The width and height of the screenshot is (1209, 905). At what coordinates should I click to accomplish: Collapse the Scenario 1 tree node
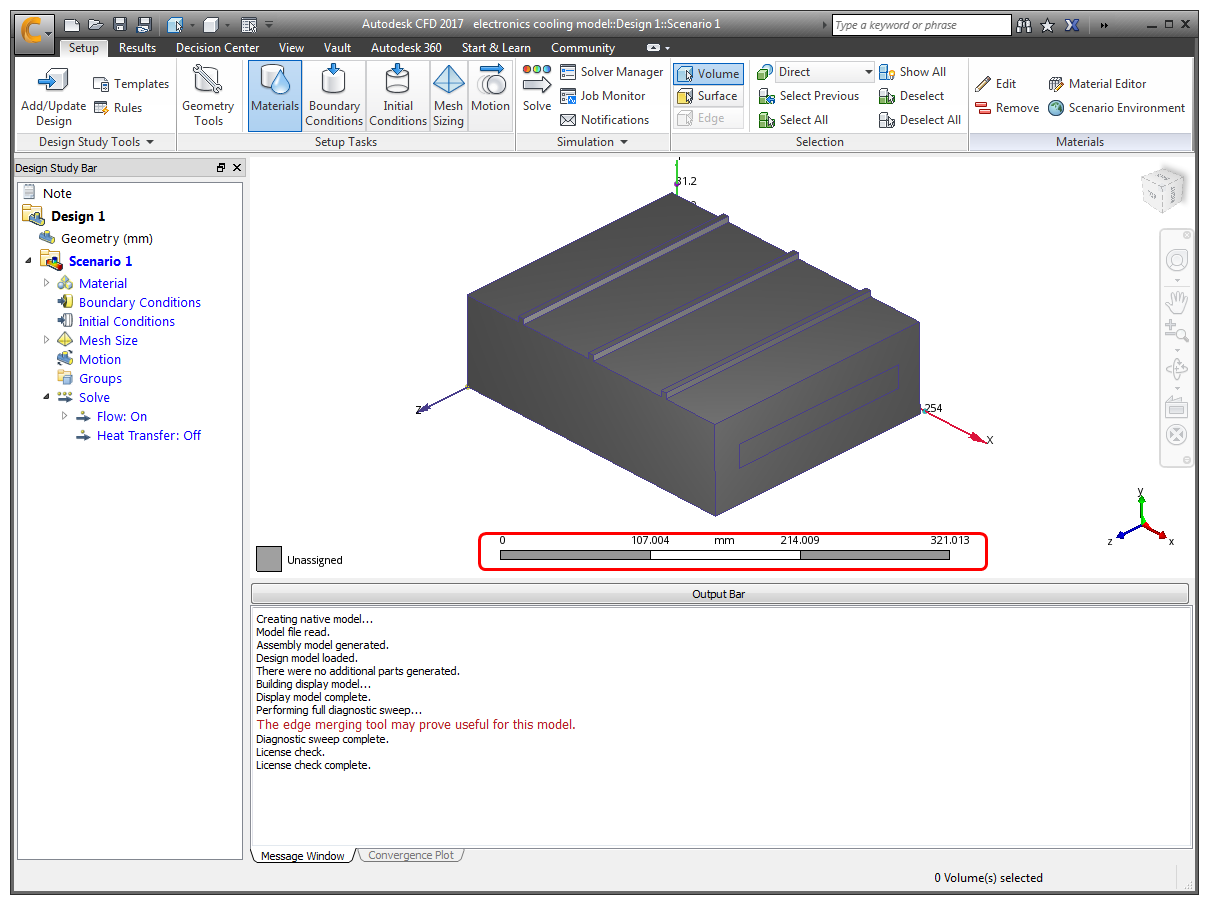28,261
